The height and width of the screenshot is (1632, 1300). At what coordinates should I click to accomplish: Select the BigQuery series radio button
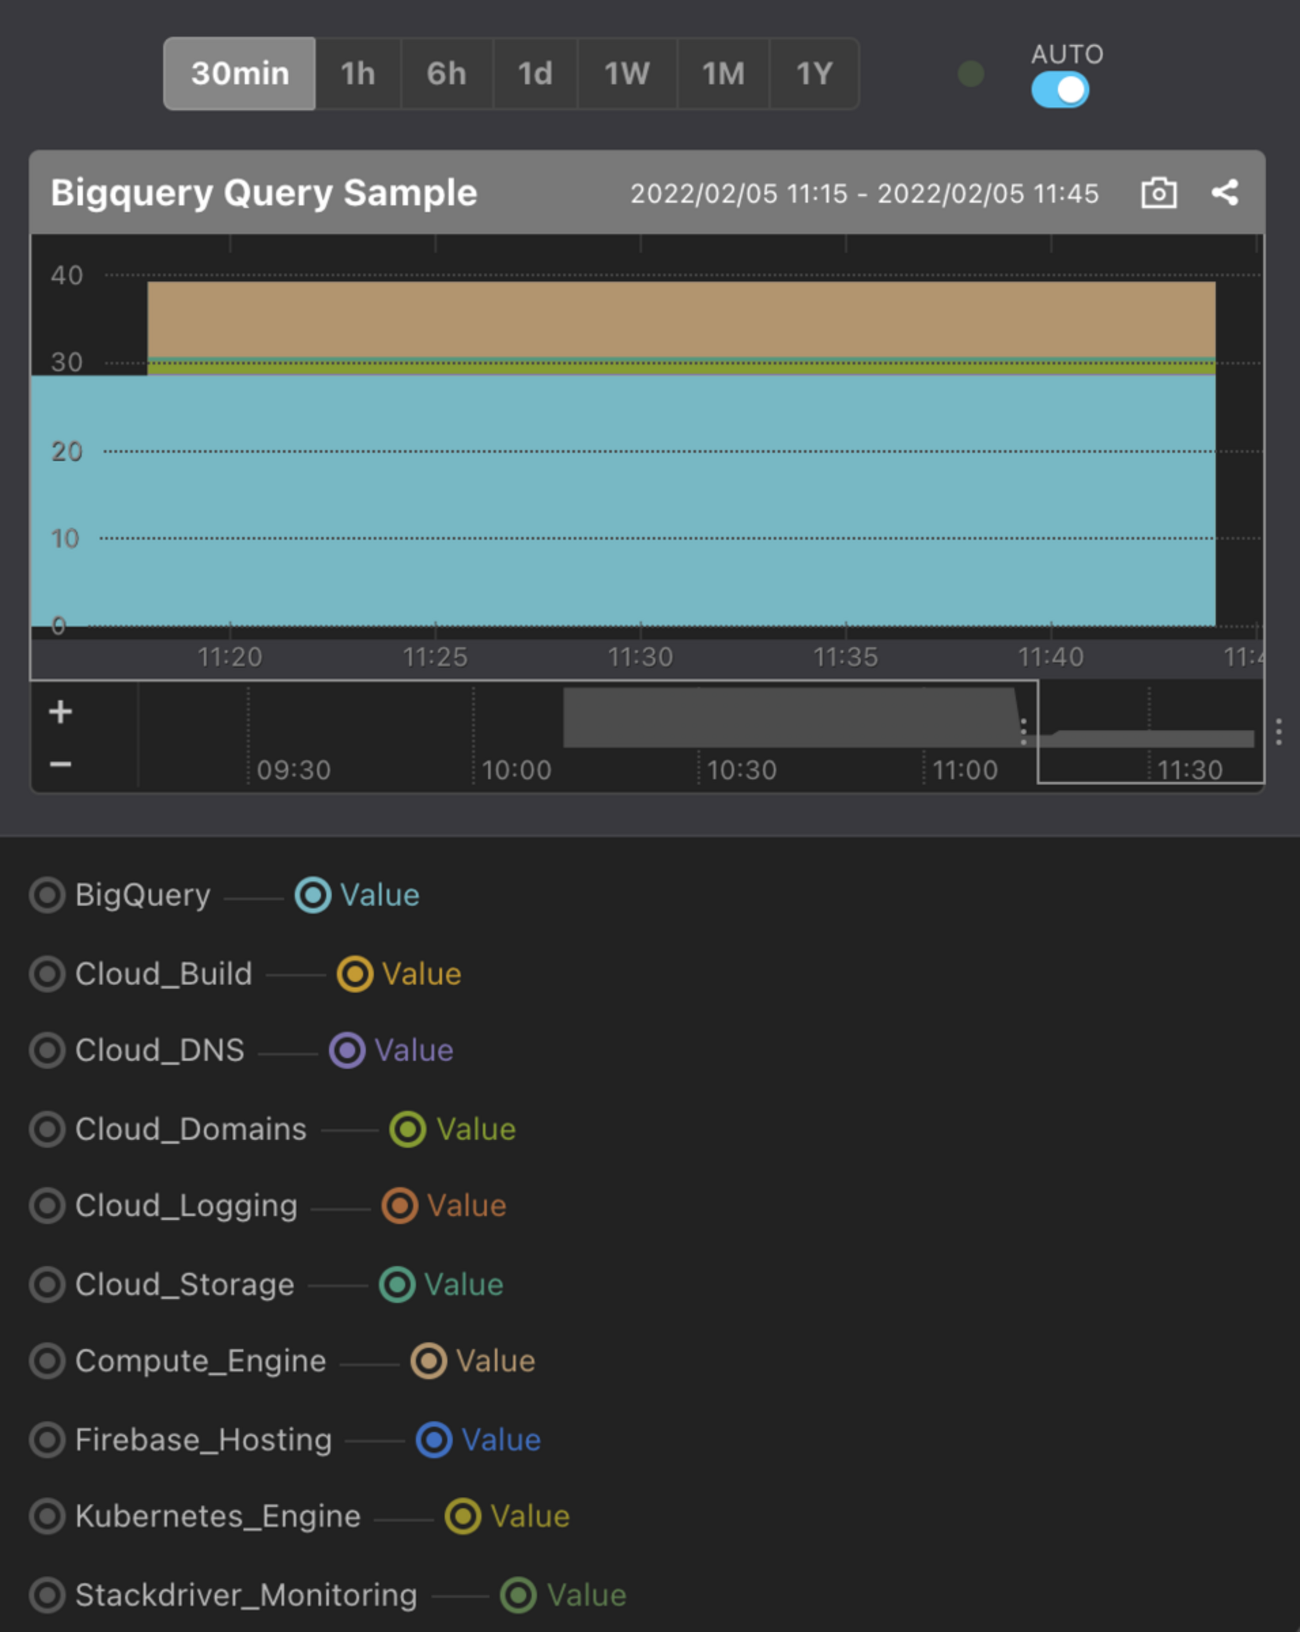(47, 895)
